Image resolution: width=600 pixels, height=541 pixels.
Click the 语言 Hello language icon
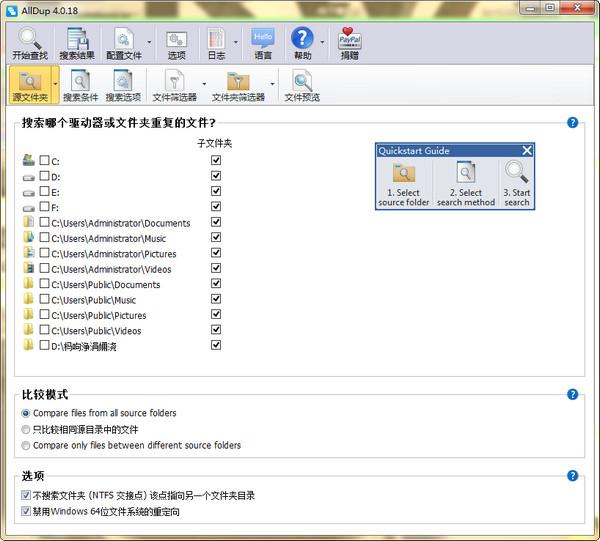263,44
